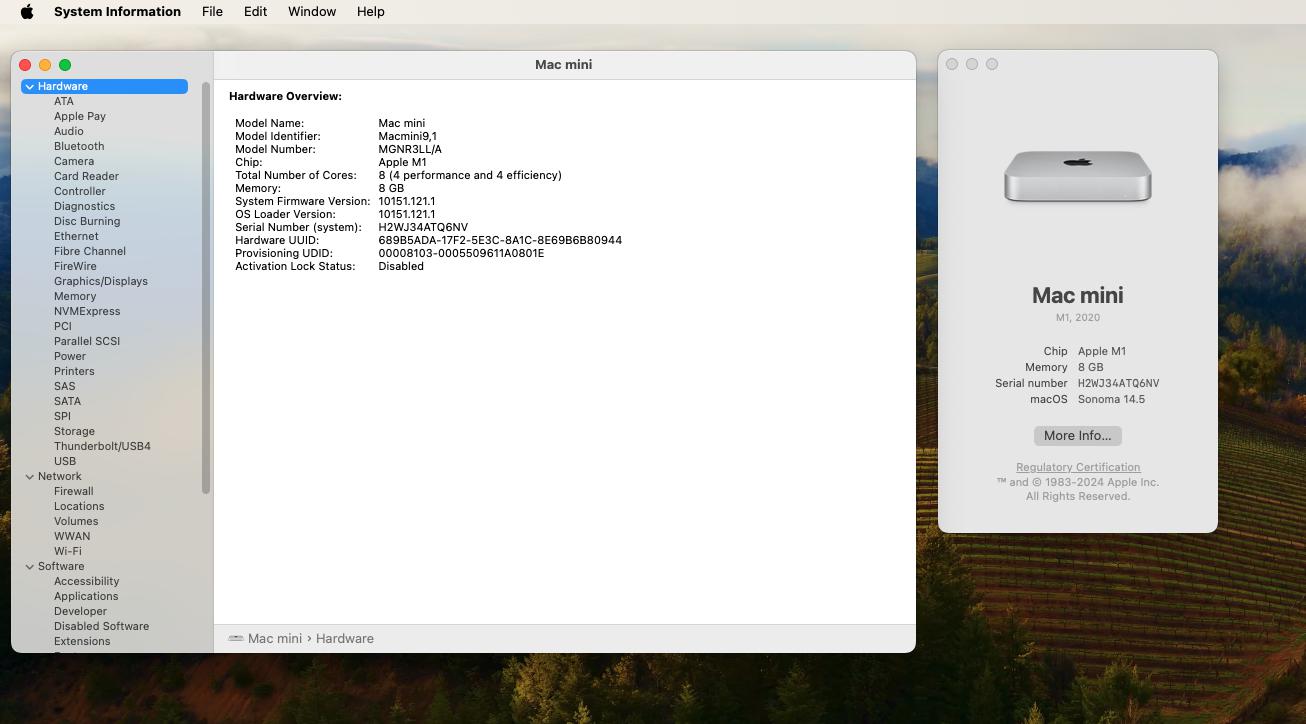Open the System Information menu
1306x724 pixels.
117,12
